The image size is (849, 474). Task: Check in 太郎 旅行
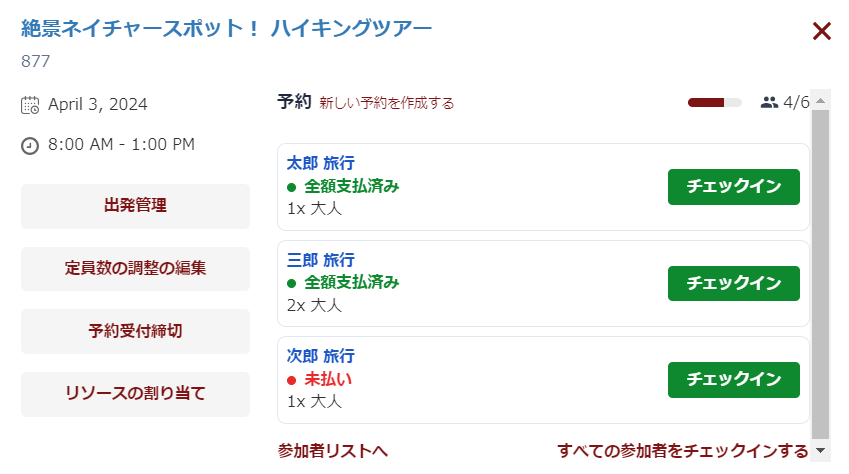click(x=733, y=187)
